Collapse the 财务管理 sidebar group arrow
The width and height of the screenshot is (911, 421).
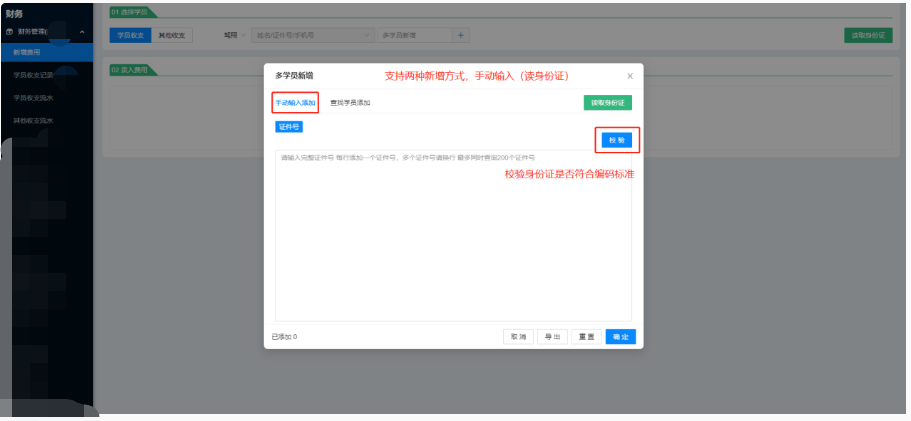82,32
